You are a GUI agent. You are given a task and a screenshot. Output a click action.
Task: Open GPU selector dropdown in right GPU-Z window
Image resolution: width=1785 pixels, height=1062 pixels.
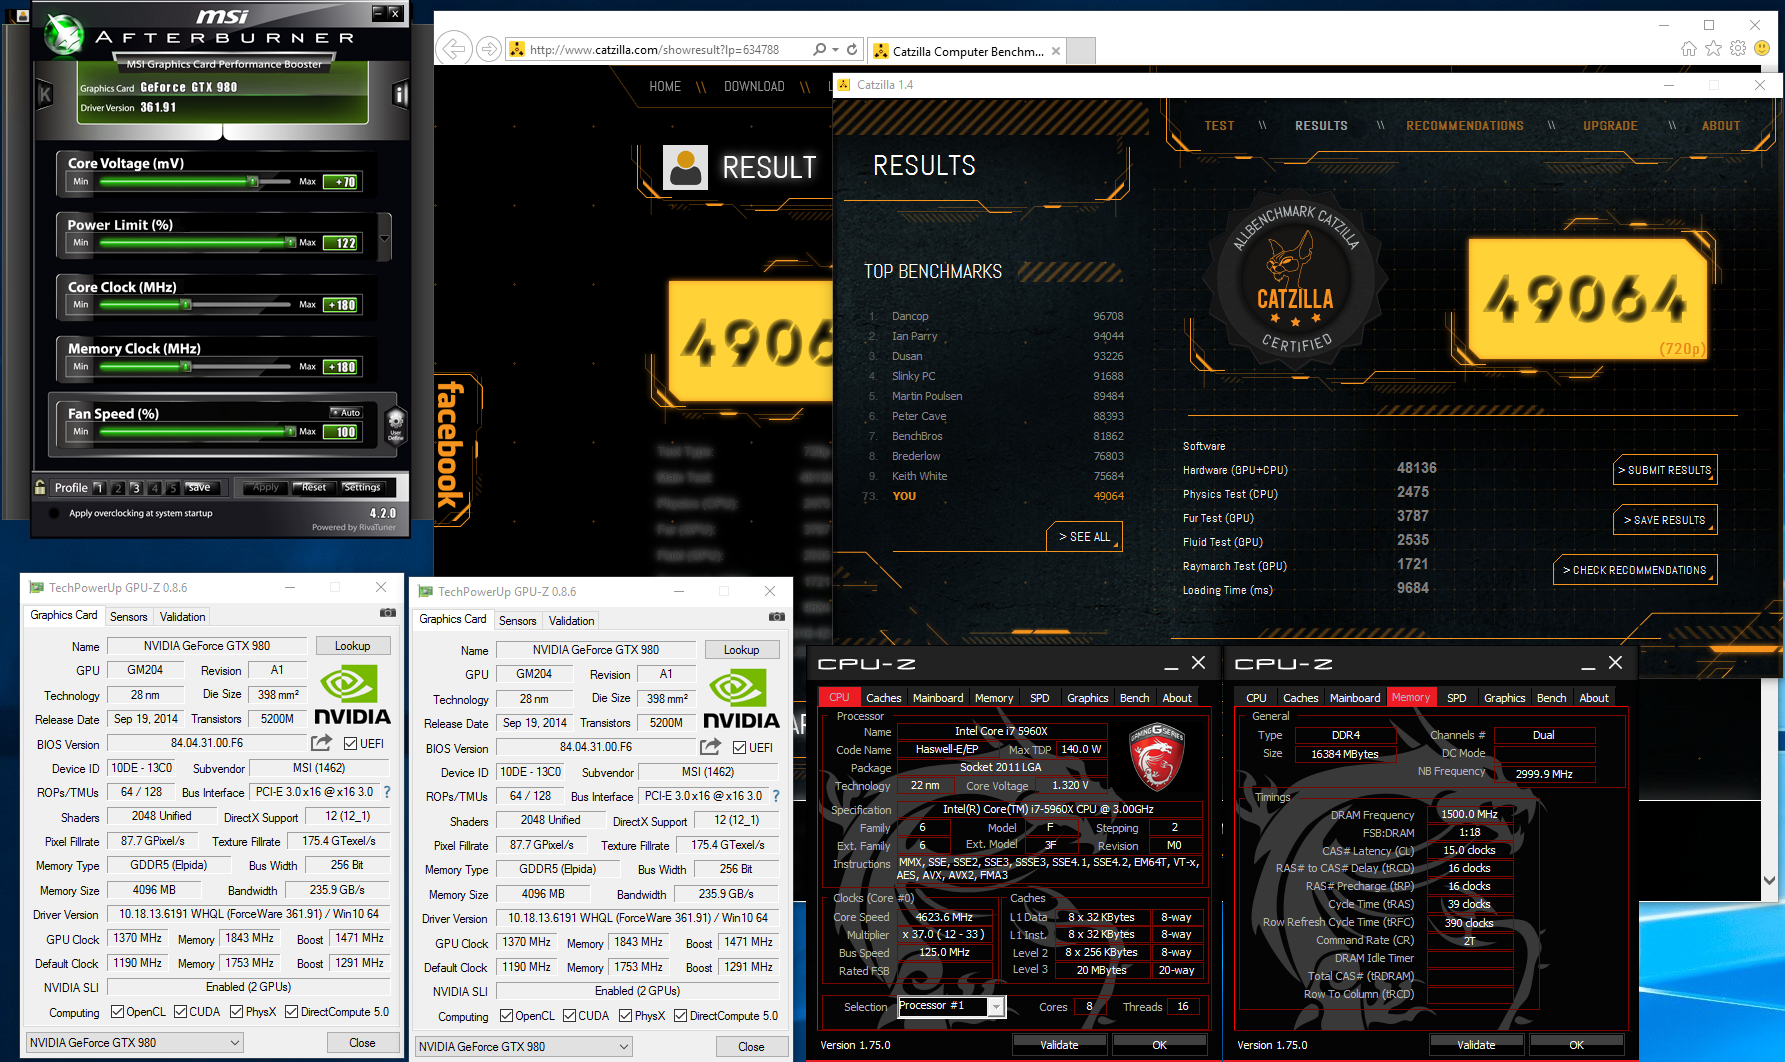523,1046
